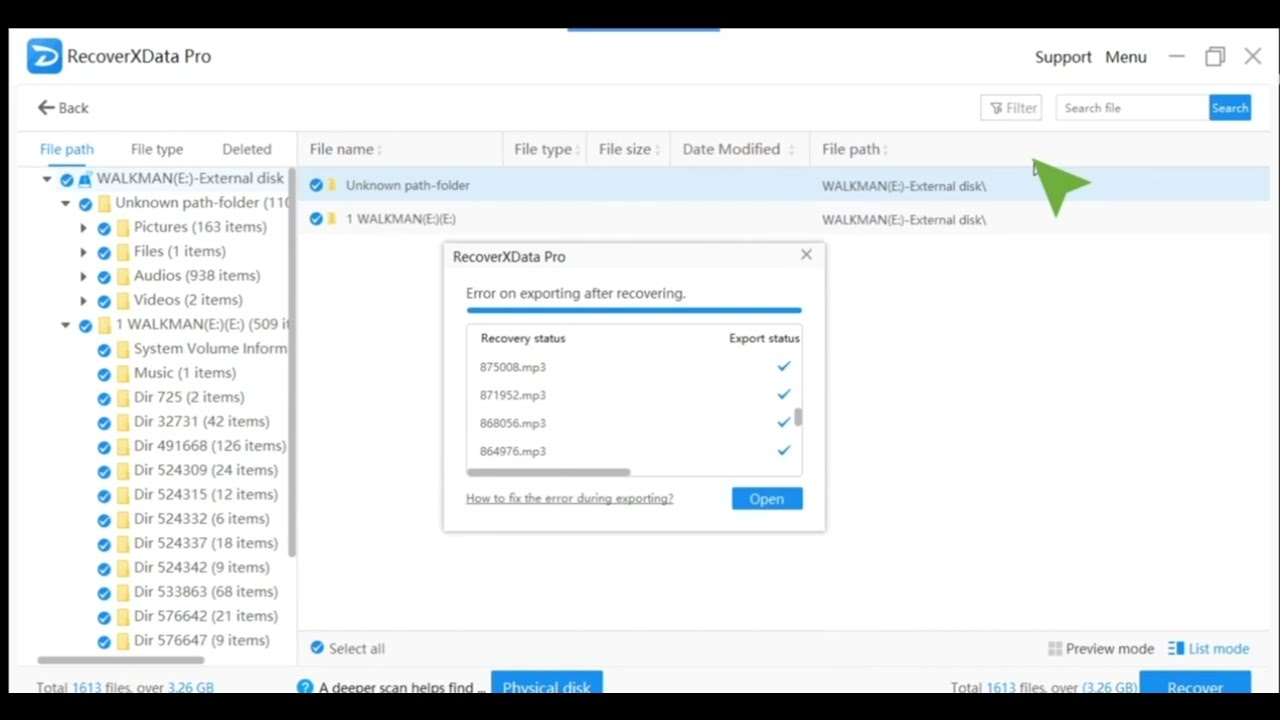Uncheck the Dir 725 (2 items) checkbox

click(104, 398)
